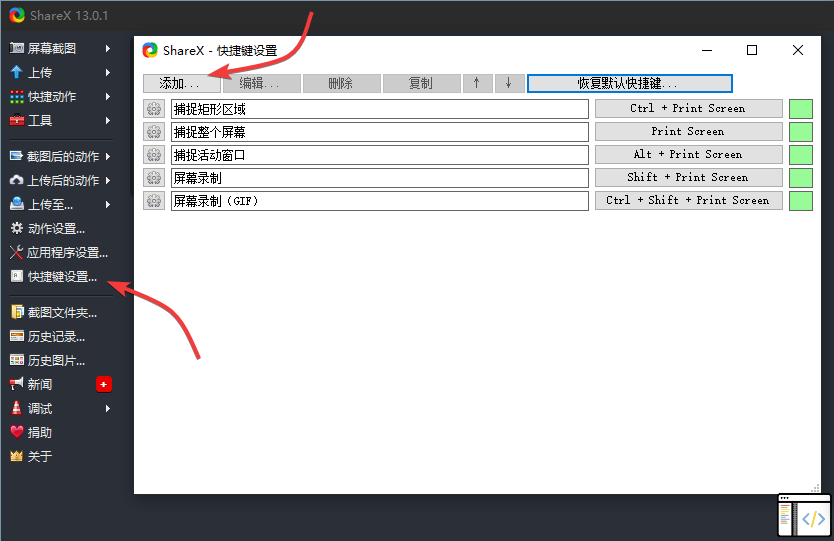Viewport: 834px width, 541px height.
Task: Click the green status box for 捕捉整个屏幕
Action: coord(800,131)
